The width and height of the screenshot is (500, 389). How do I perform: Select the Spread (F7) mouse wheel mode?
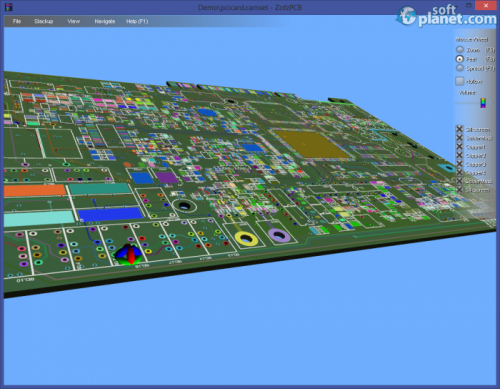pyautogui.click(x=460, y=68)
